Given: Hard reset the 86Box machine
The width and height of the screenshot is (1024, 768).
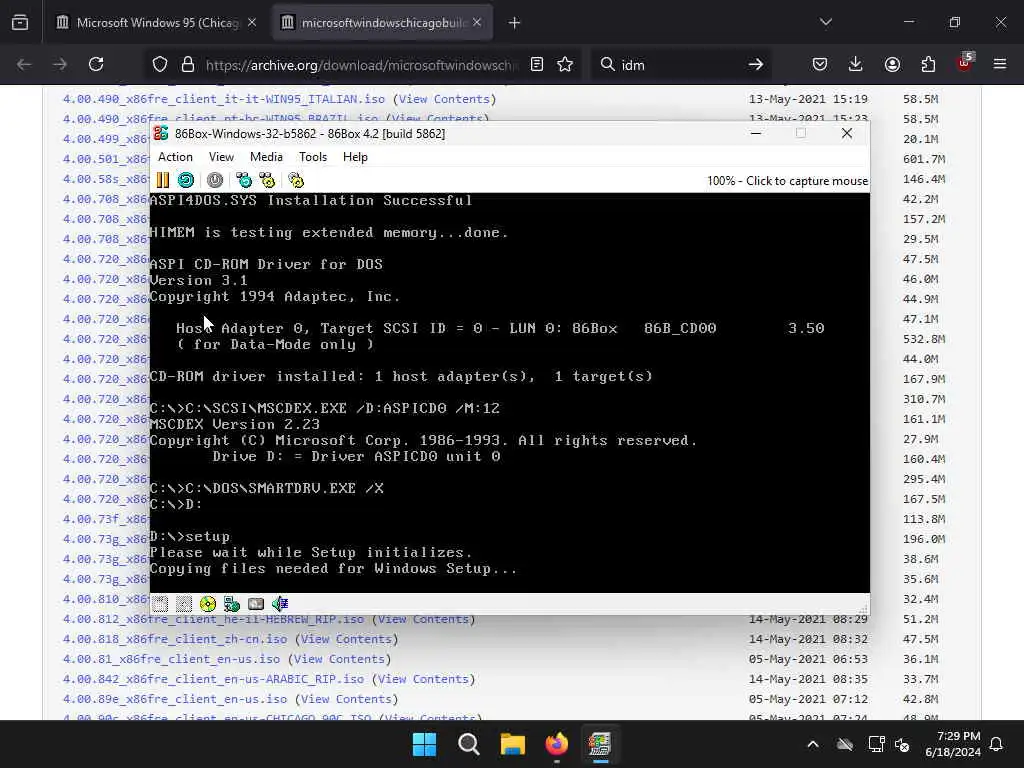Looking at the screenshot, I should (186, 180).
